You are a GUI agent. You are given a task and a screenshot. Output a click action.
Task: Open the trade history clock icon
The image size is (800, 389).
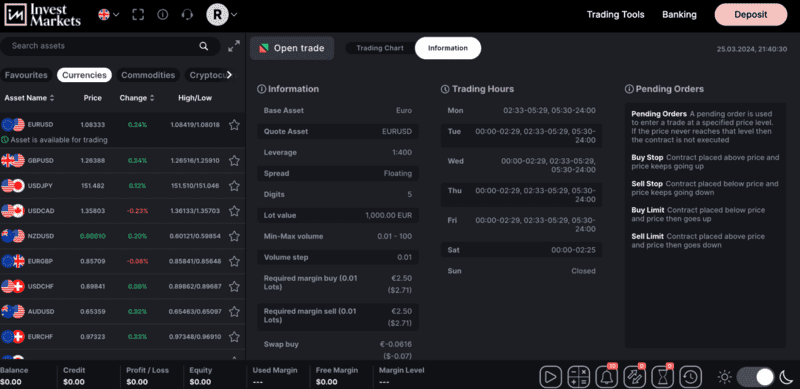point(690,377)
